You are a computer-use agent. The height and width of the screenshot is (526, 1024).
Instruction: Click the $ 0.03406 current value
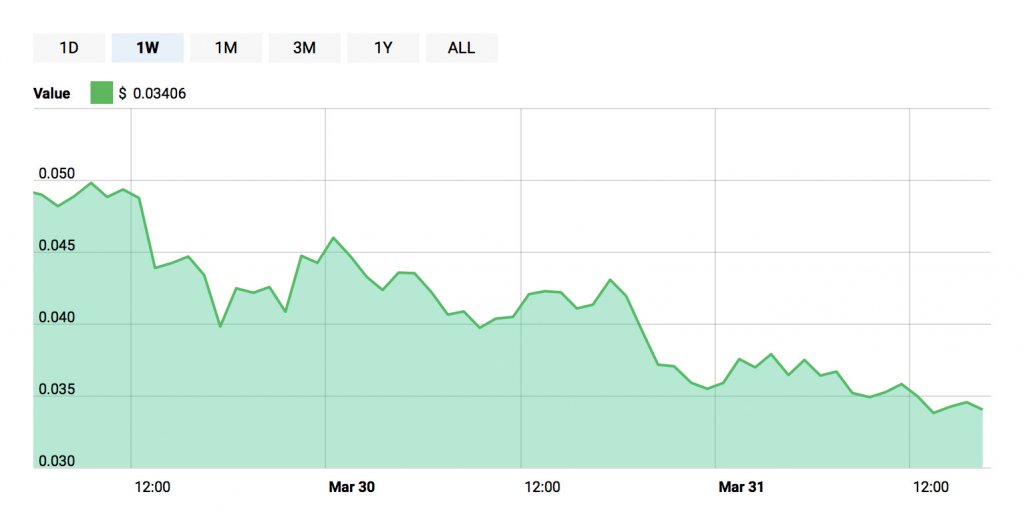[152, 93]
